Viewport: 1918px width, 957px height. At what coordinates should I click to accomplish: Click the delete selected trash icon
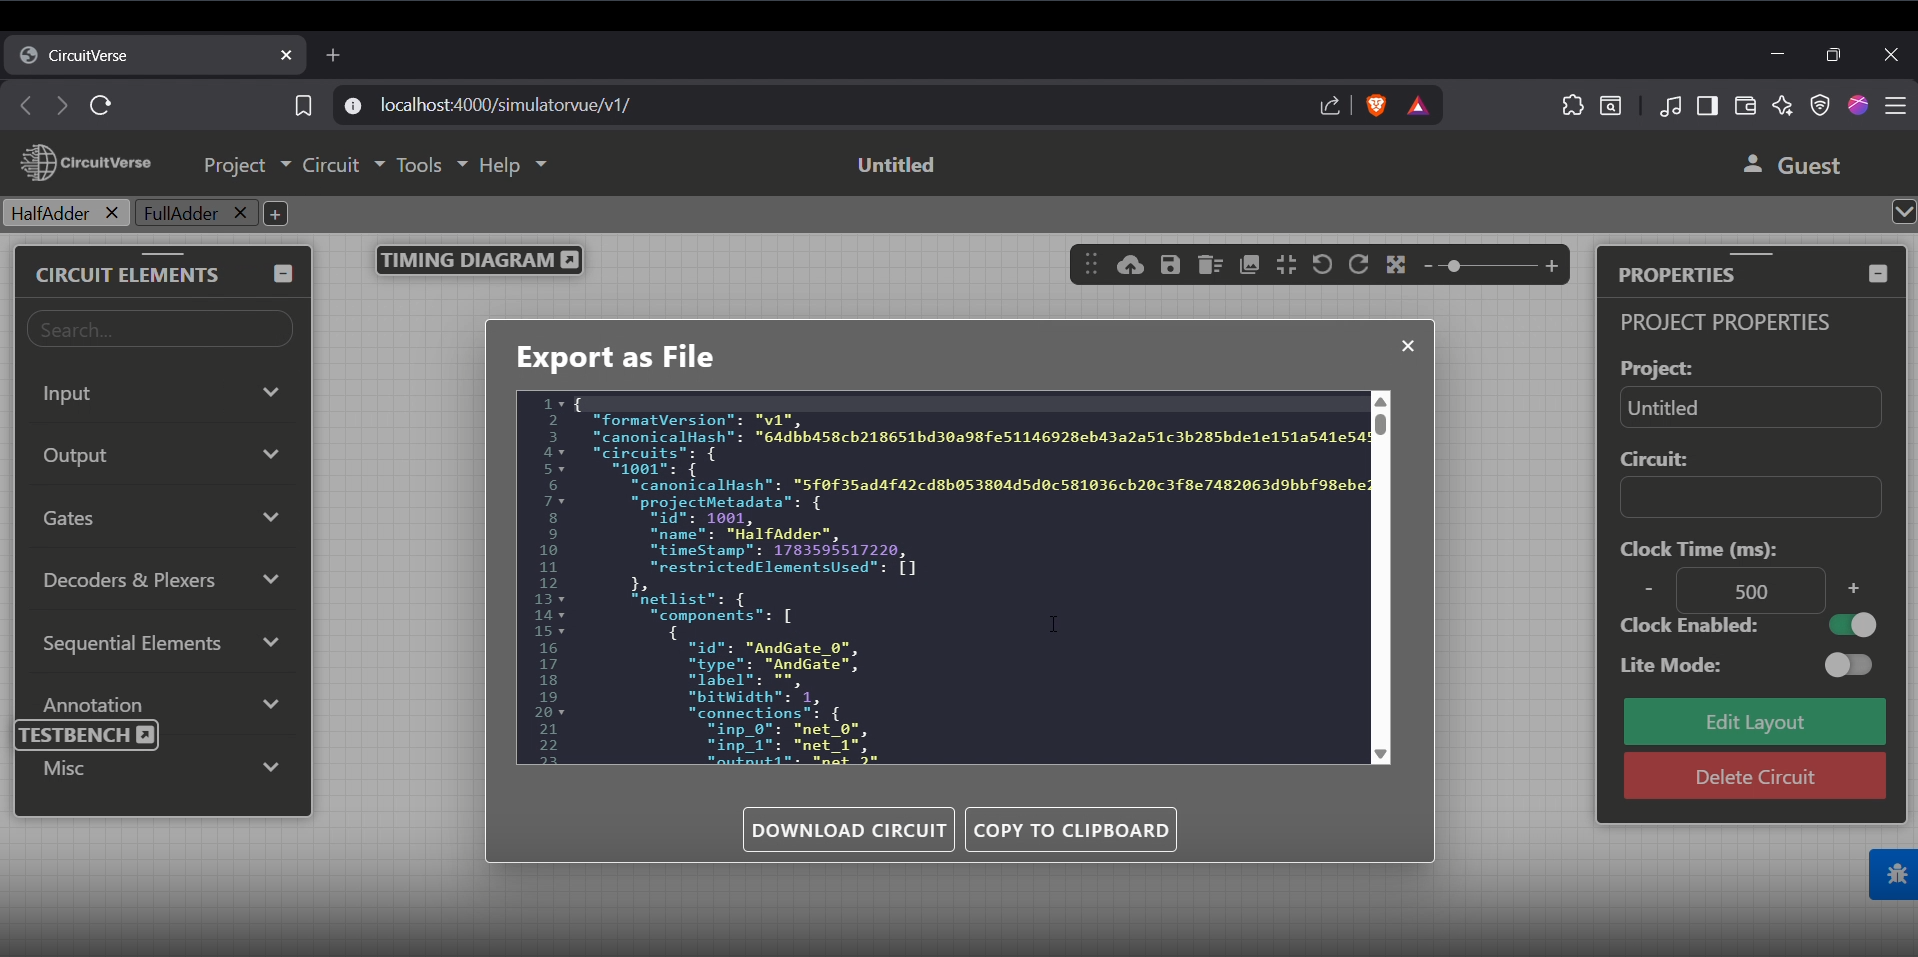1211,265
